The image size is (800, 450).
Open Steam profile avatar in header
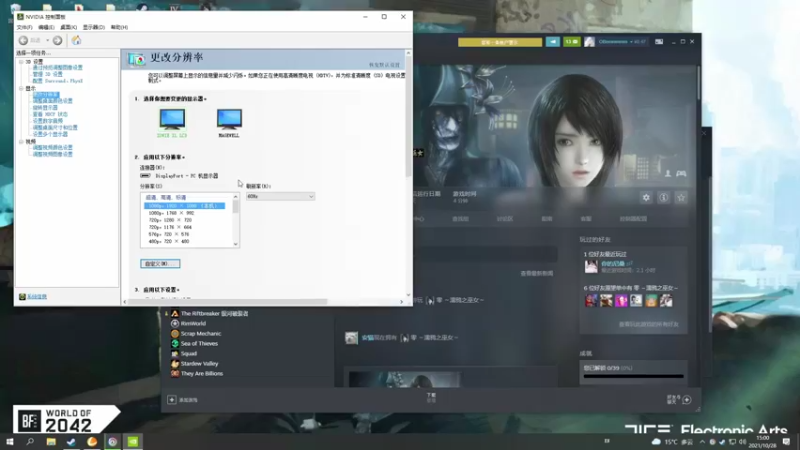point(590,42)
